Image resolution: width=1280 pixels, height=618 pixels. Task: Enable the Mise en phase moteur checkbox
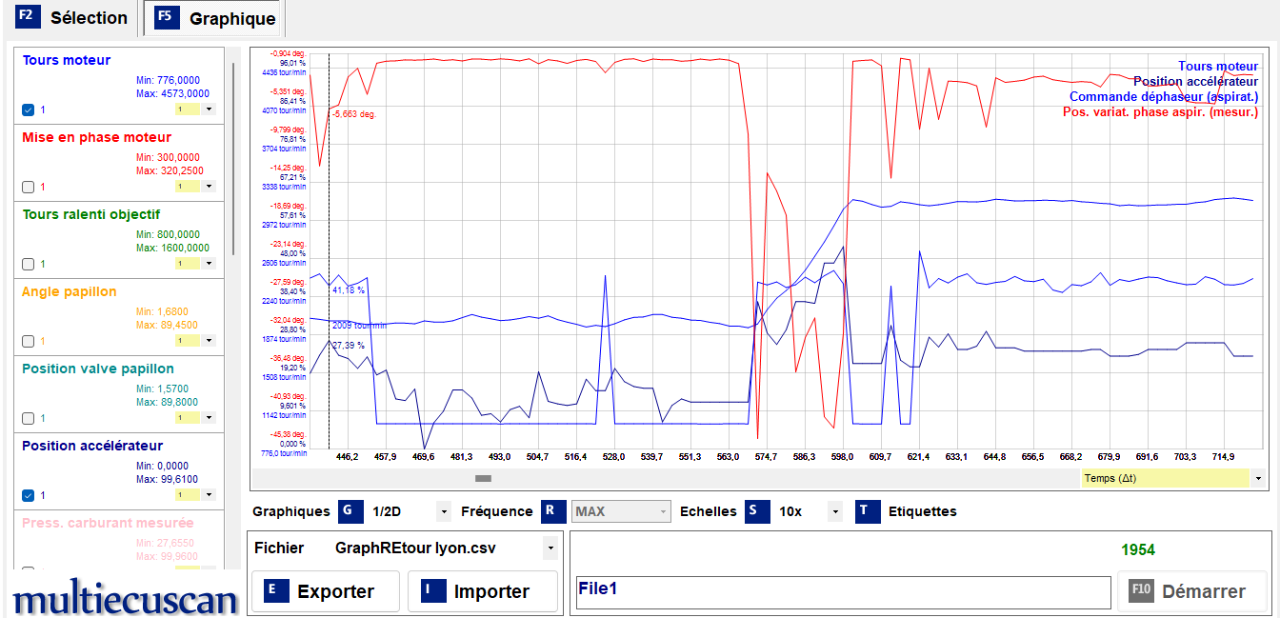pyautogui.click(x=28, y=187)
